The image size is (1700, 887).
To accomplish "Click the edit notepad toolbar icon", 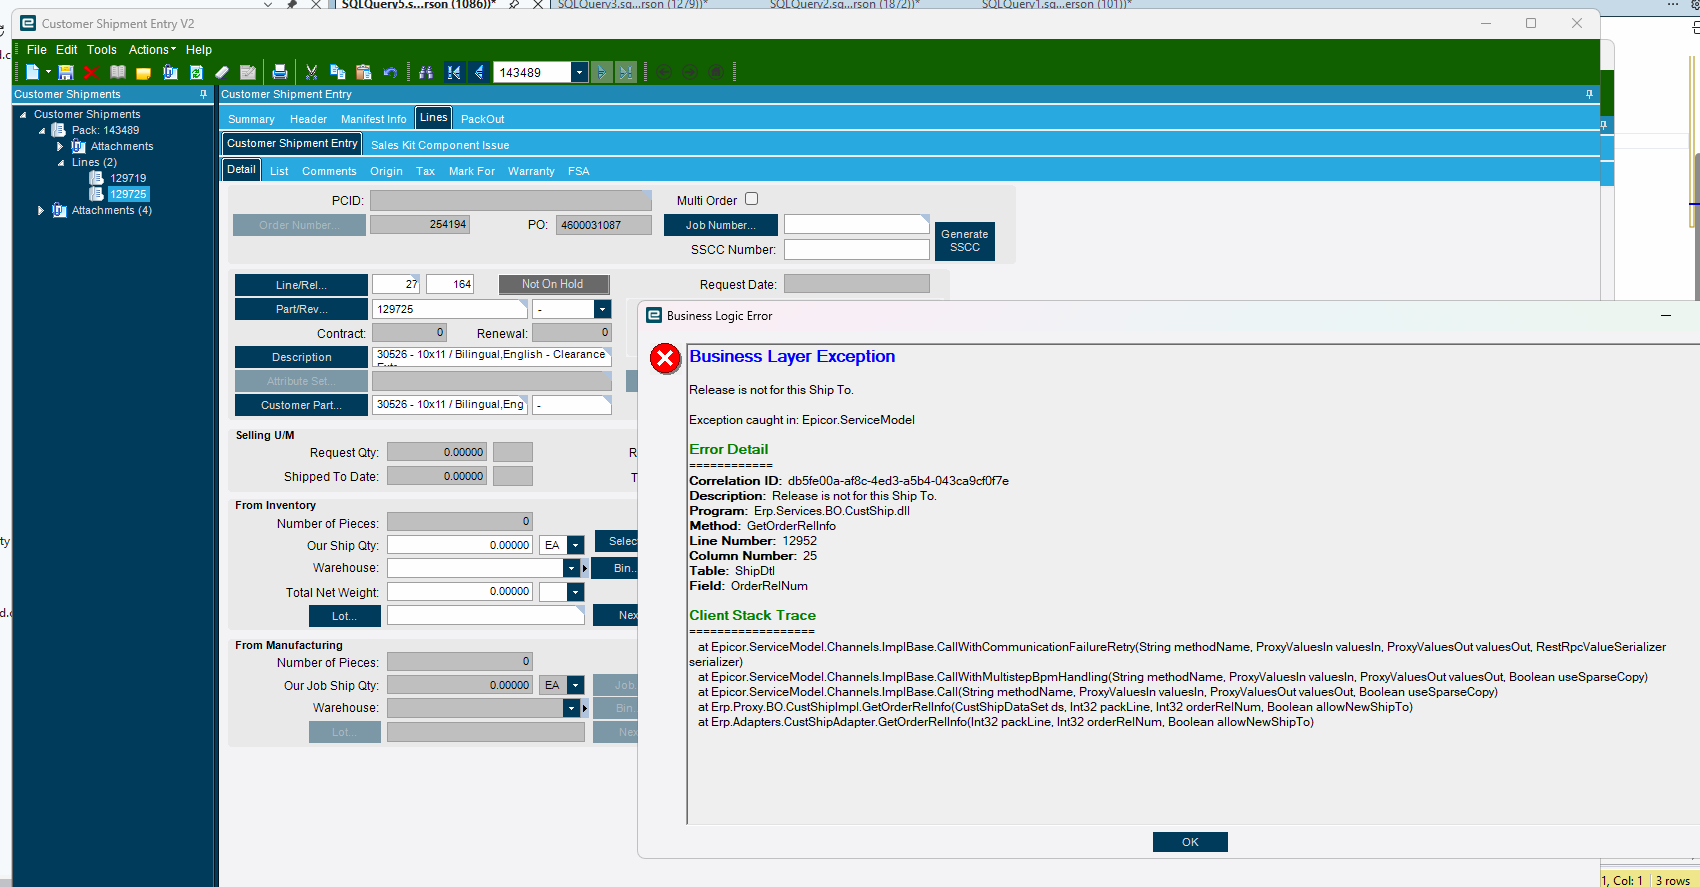I will click(x=248, y=72).
